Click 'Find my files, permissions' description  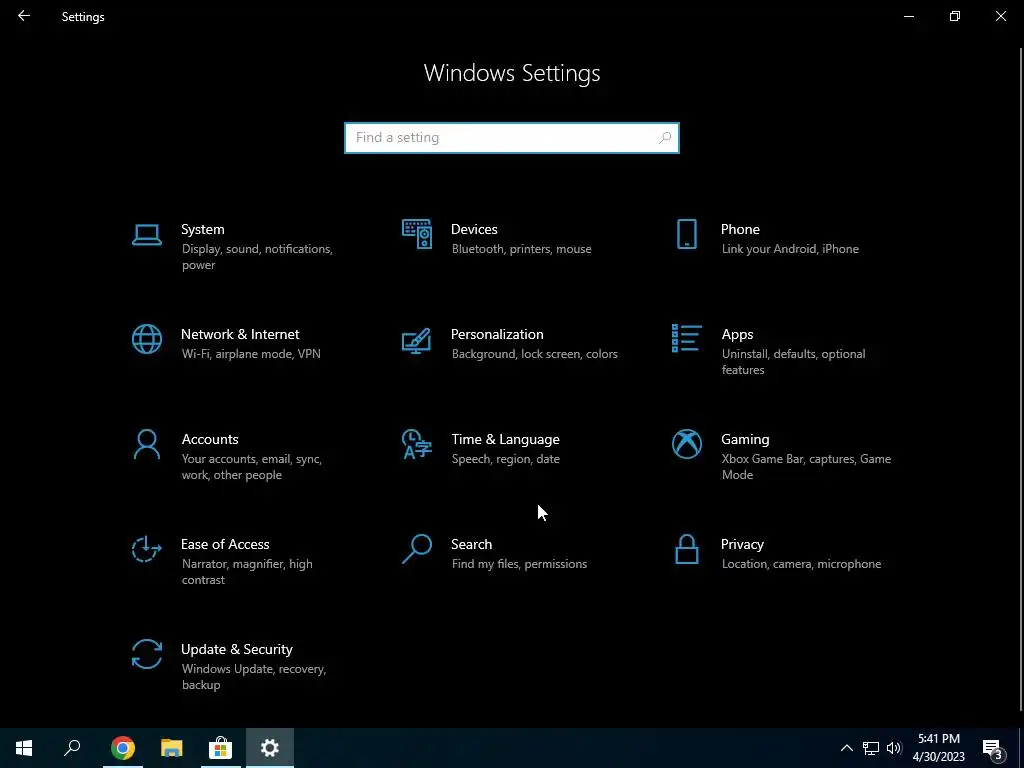click(x=519, y=564)
